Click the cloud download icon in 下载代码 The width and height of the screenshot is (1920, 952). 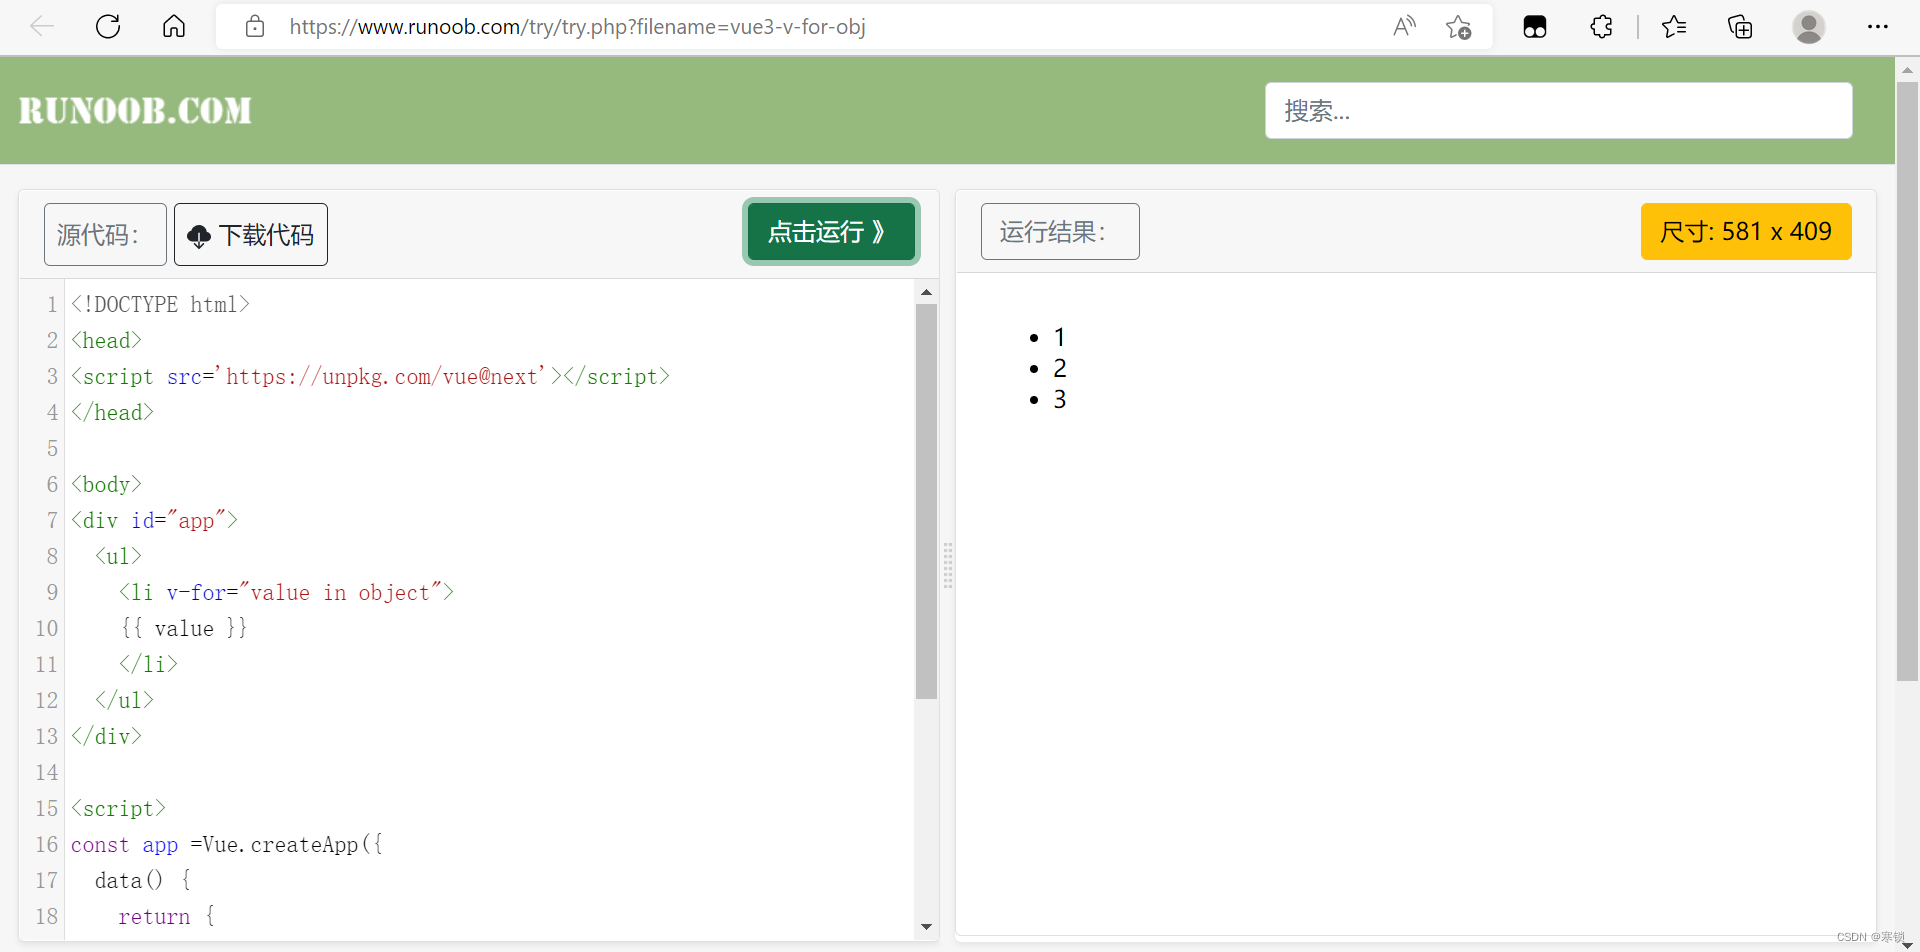click(x=199, y=236)
